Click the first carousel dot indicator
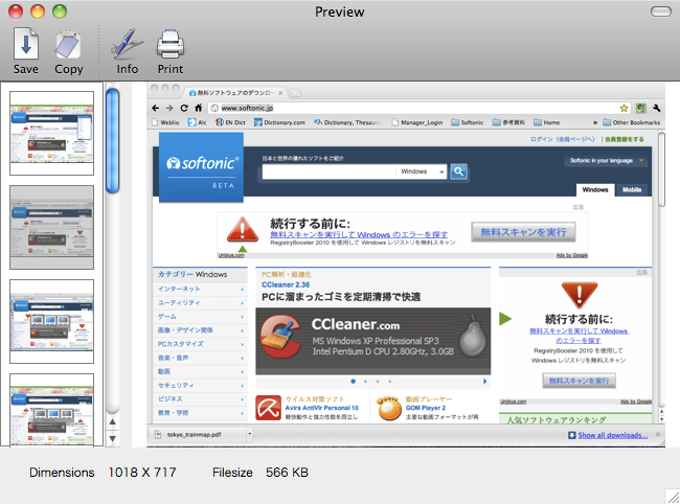The width and height of the screenshot is (680, 504). pyautogui.click(x=353, y=381)
